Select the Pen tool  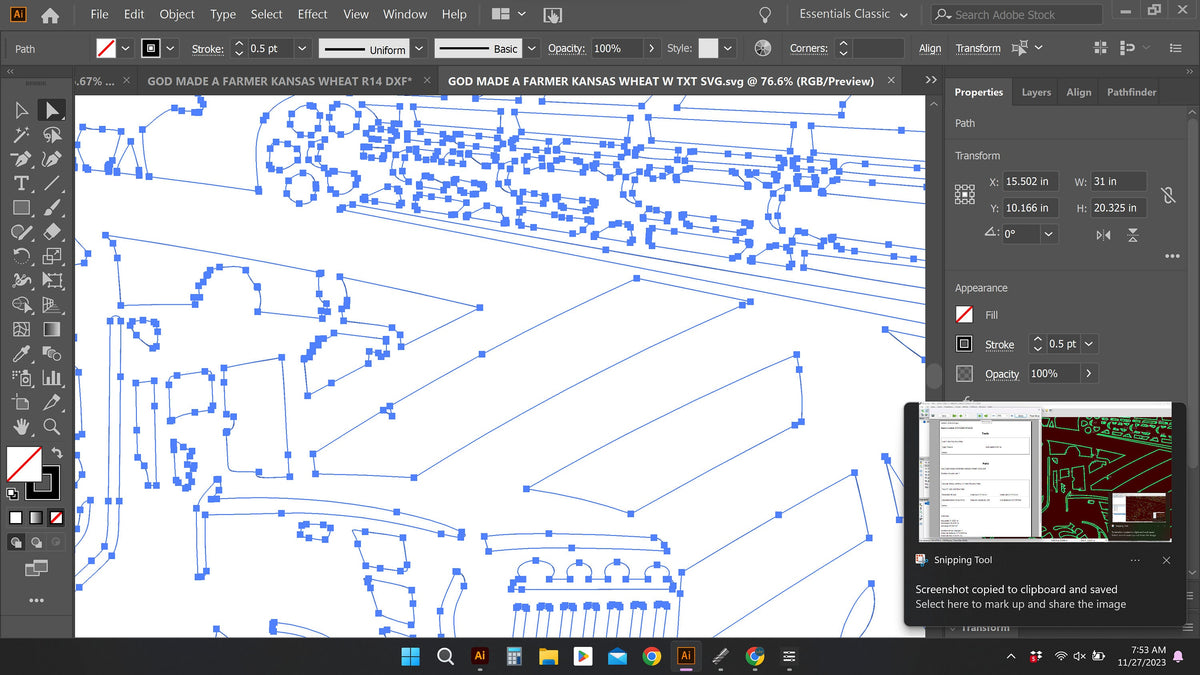[21, 159]
